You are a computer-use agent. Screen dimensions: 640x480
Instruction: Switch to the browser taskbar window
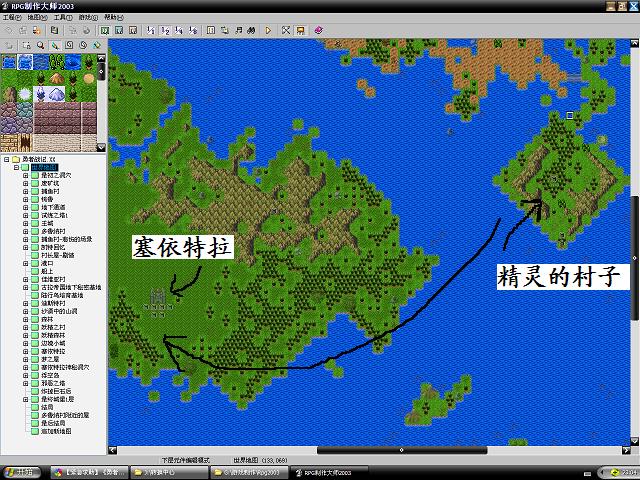pyautogui.click(x=89, y=472)
